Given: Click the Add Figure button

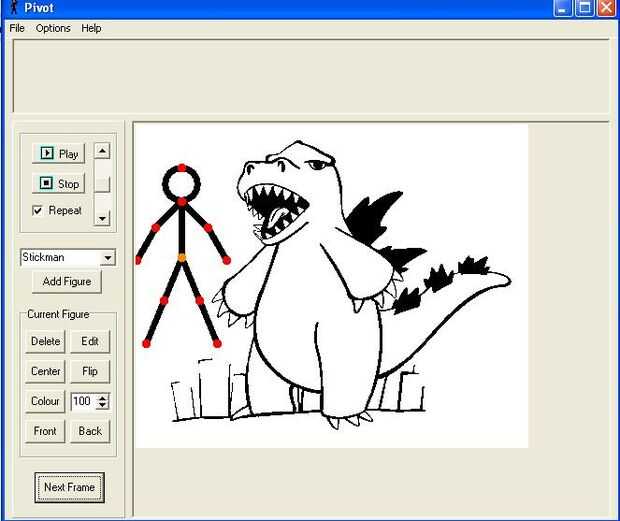Looking at the screenshot, I should point(67,281).
